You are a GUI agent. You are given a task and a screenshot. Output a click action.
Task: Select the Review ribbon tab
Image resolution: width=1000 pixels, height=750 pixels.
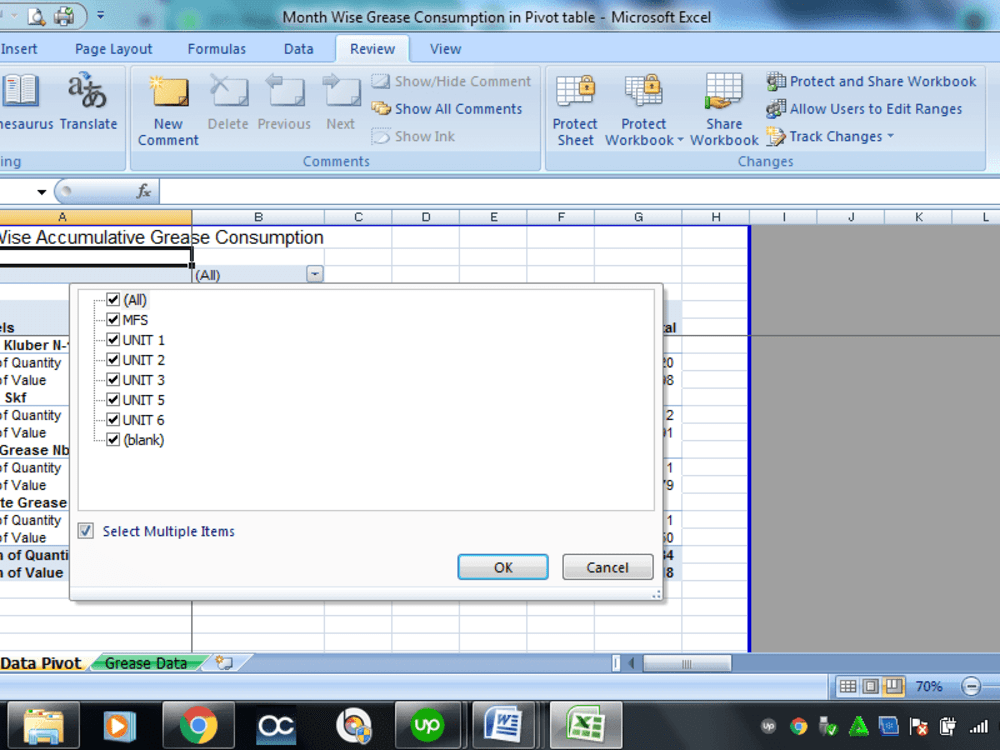372,49
